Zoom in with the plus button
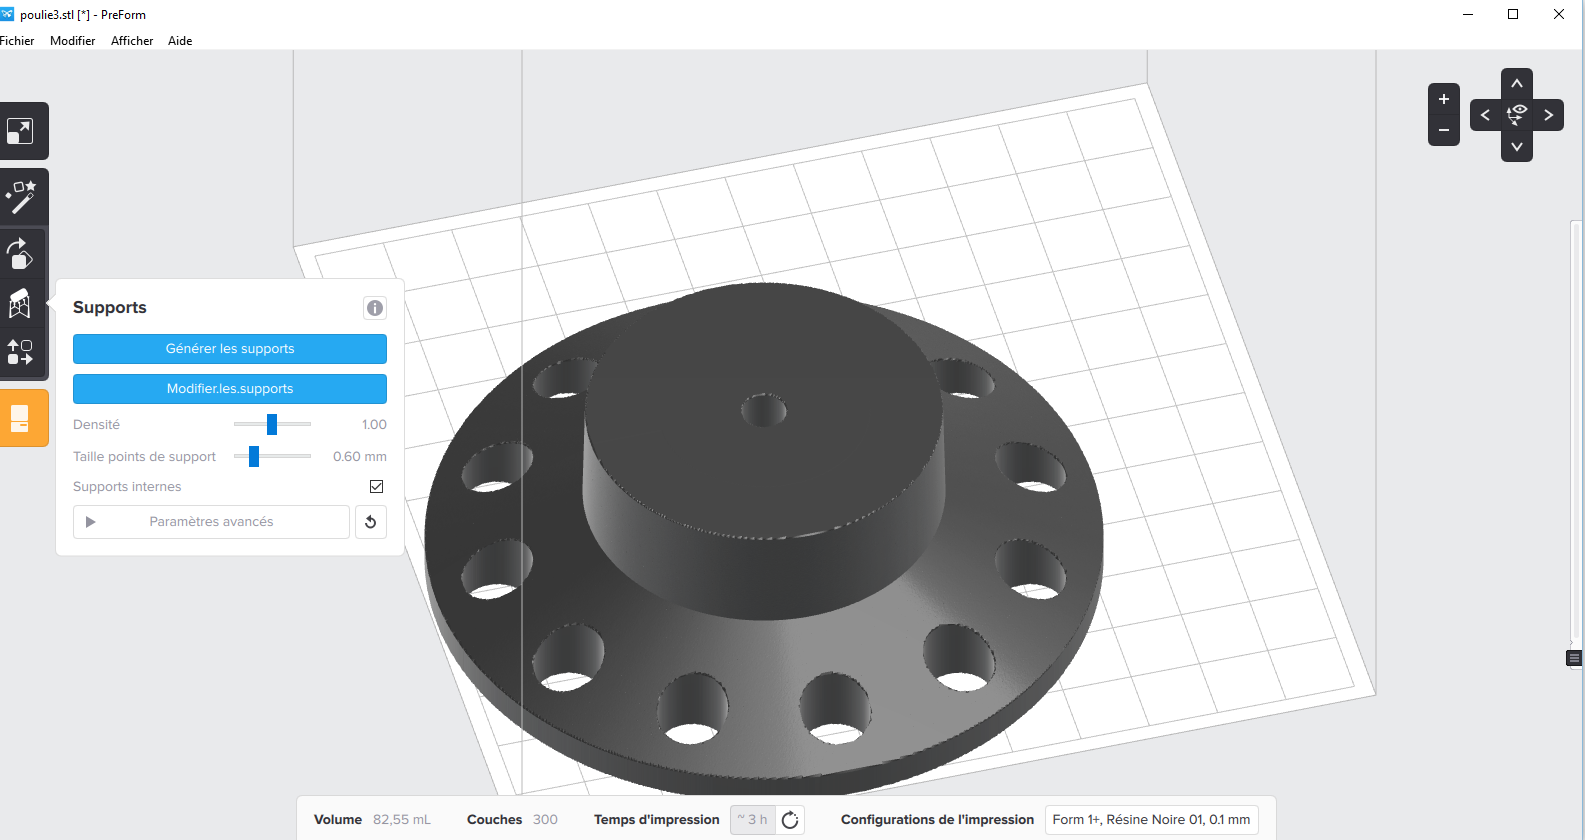The width and height of the screenshot is (1585, 840). coord(1444,99)
